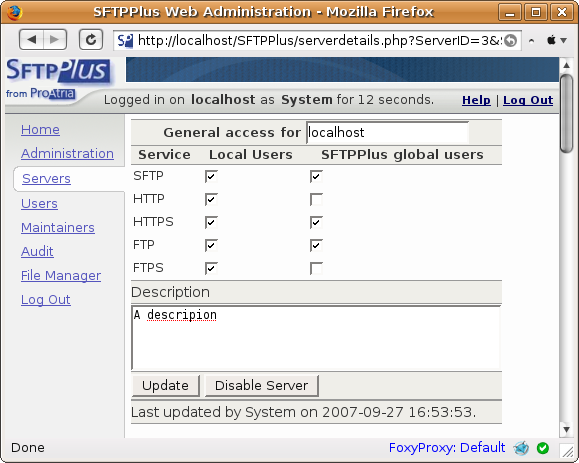Click the Disable Server button
This screenshot has height=463, width=579.
point(261,385)
